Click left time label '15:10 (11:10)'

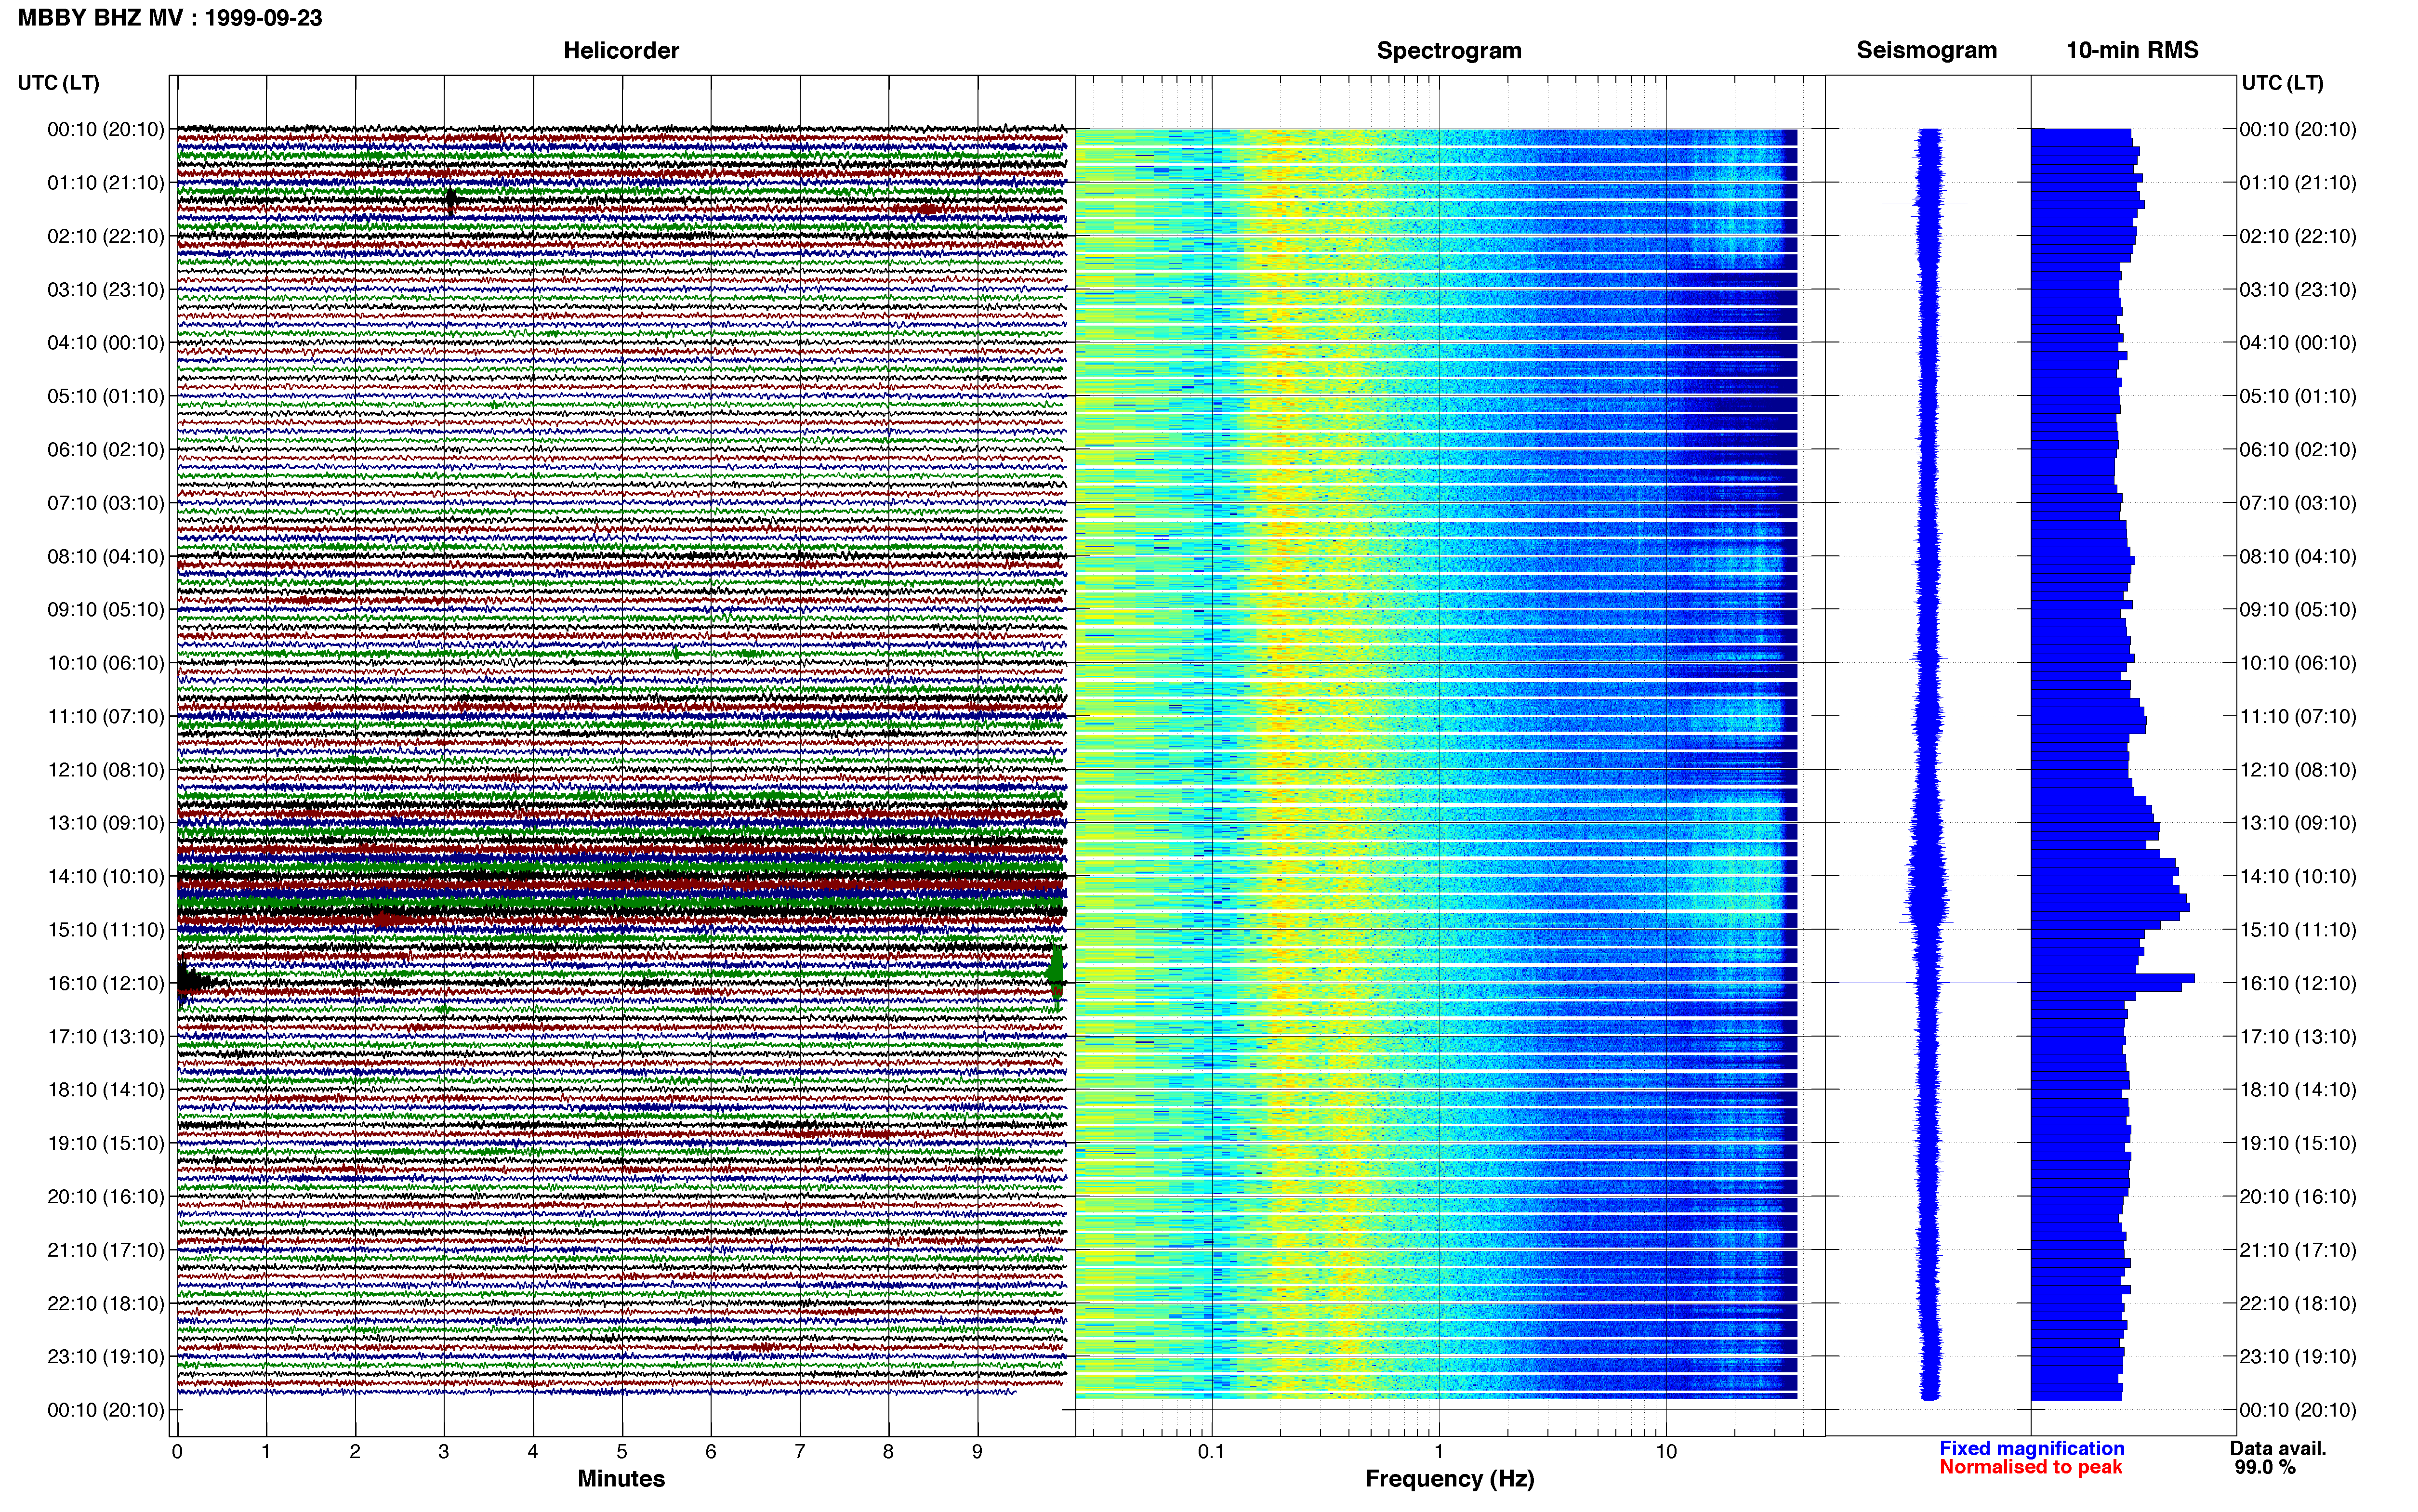click(x=106, y=930)
